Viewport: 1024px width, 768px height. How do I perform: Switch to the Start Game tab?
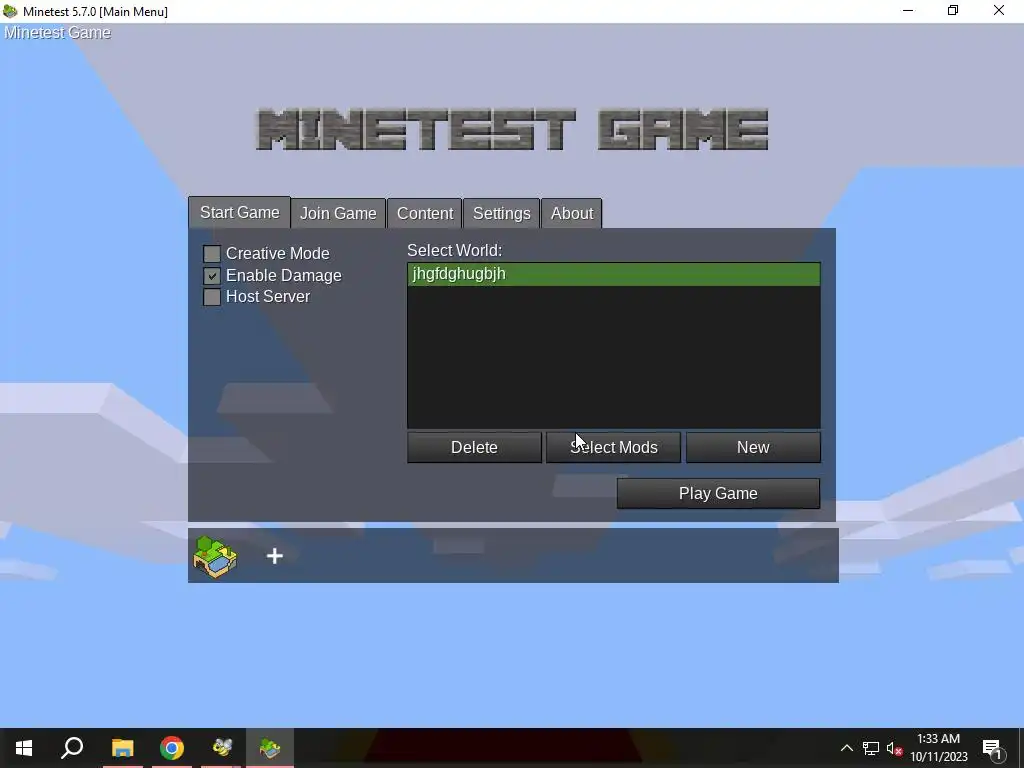click(240, 213)
